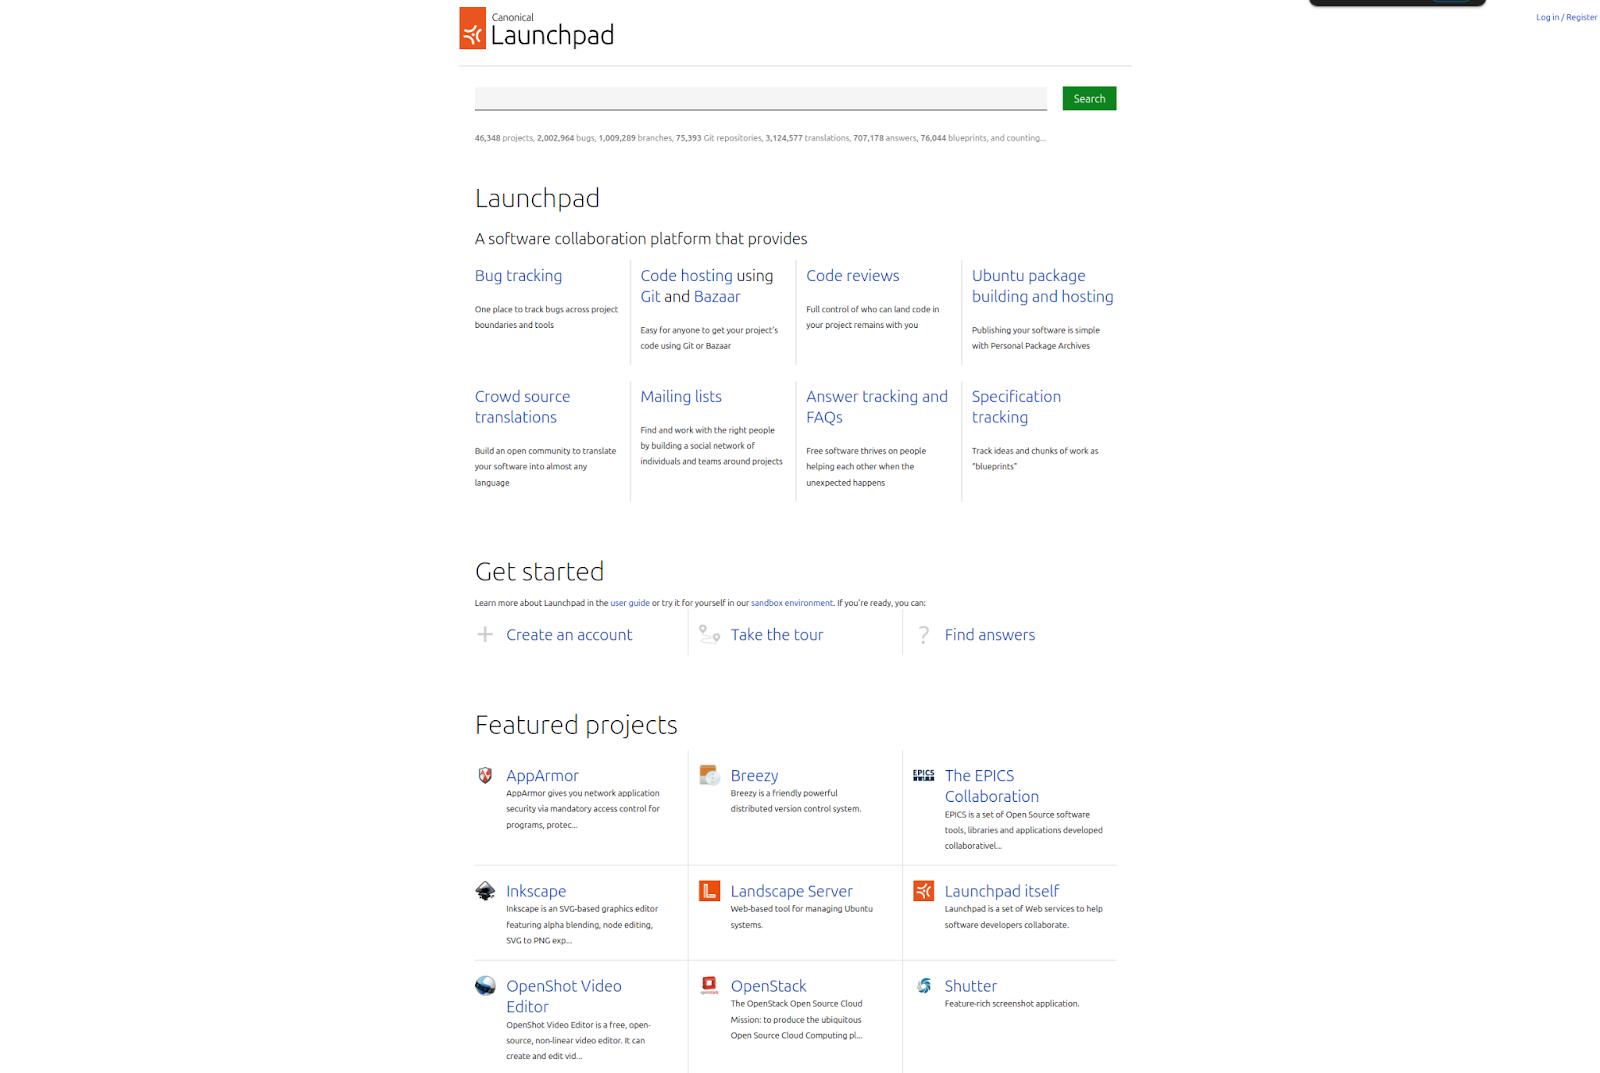Screen dimensions: 1600x1073
Task: Click the plus icon beside Create an account
Action: (x=485, y=634)
